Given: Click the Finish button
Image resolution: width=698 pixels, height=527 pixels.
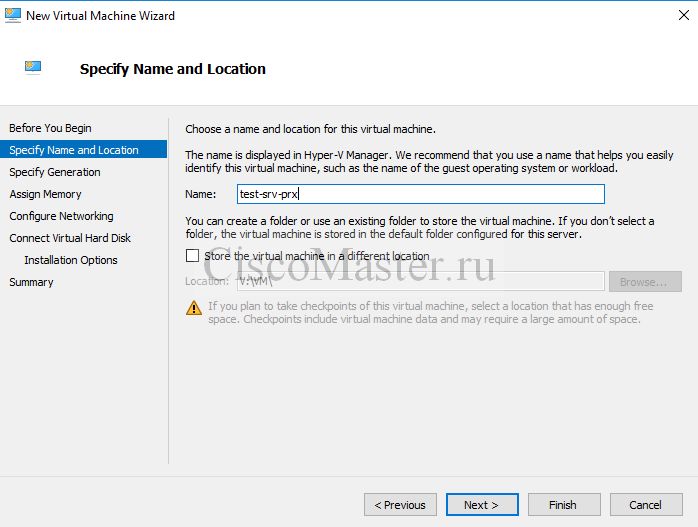Looking at the screenshot, I should (x=564, y=505).
